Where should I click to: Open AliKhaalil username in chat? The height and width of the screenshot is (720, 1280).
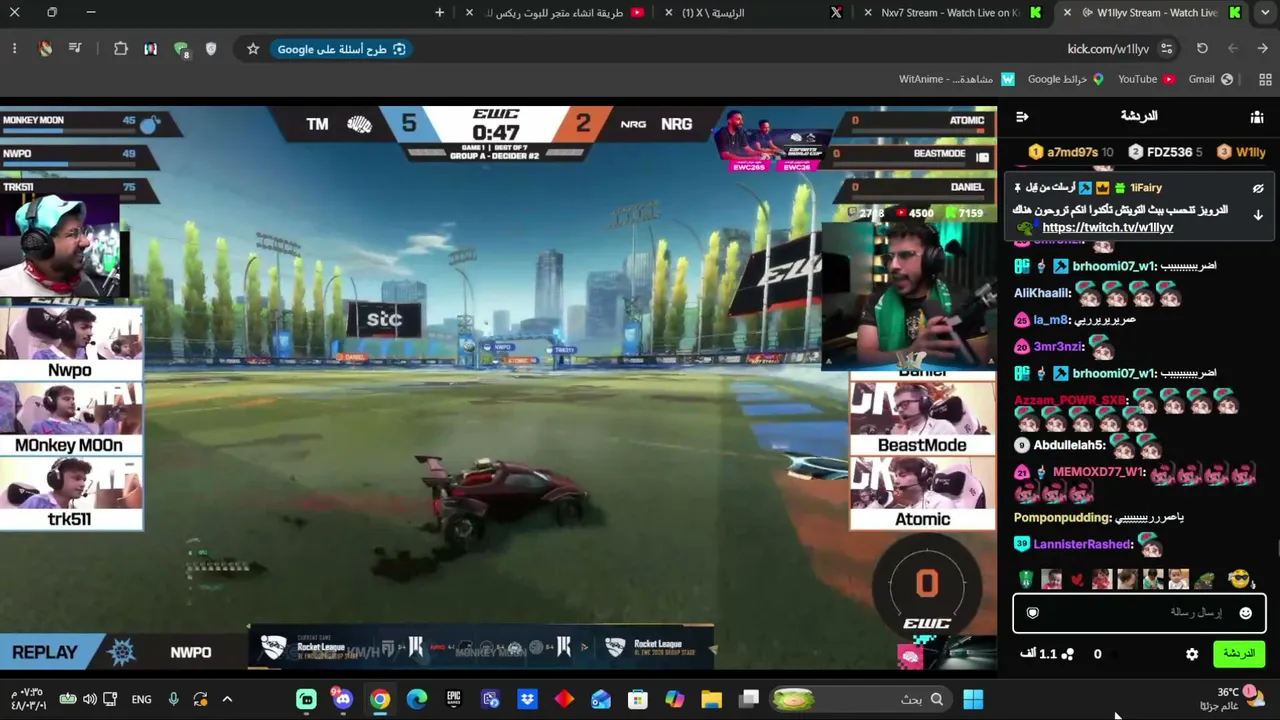pos(1041,293)
